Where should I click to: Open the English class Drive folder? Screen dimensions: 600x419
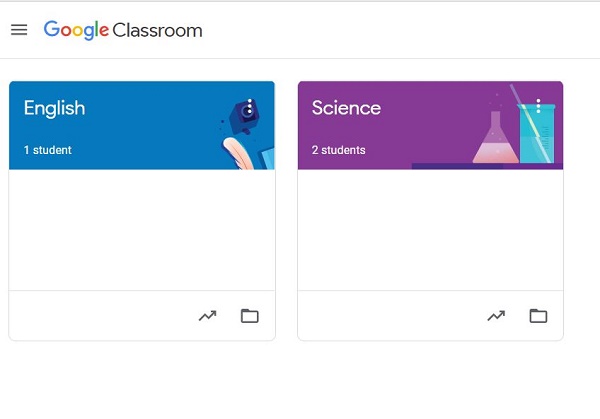tap(250, 316)
